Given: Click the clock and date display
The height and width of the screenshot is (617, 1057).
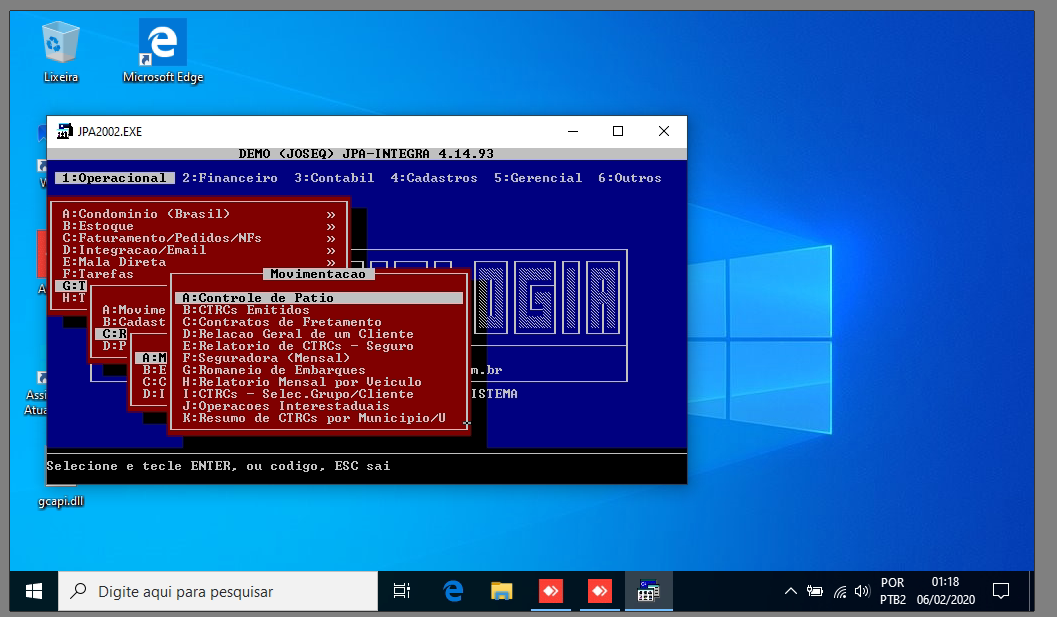Looking at the screenshot, I should tap(945, 591).
